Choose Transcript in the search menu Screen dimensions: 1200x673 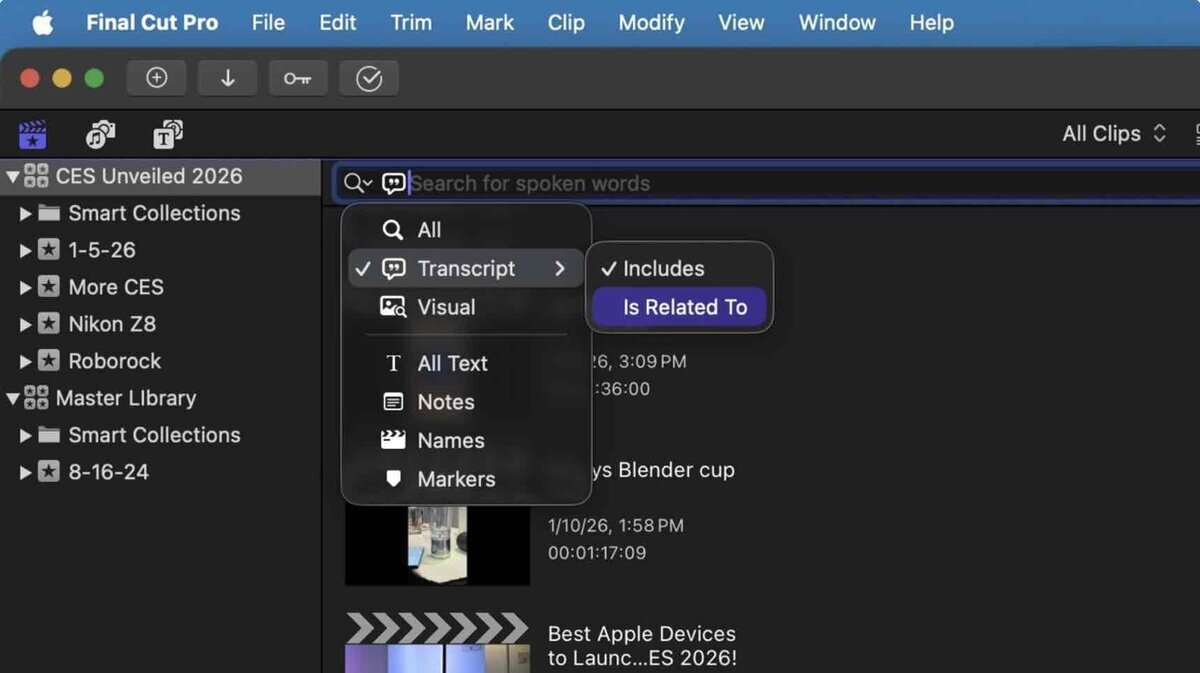pos(466,269)
